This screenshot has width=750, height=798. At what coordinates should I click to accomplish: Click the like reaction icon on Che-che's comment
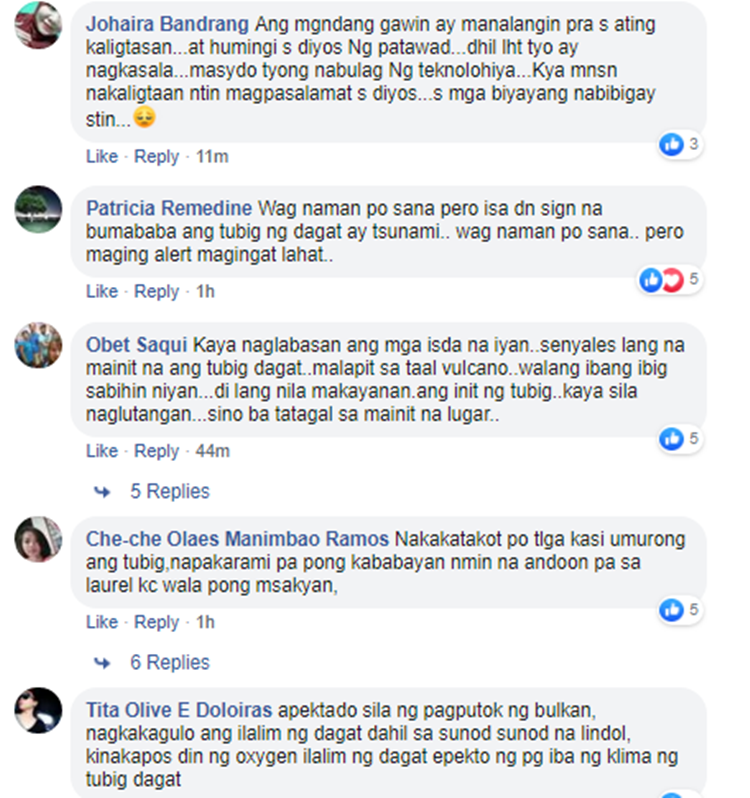click(671, 610)
